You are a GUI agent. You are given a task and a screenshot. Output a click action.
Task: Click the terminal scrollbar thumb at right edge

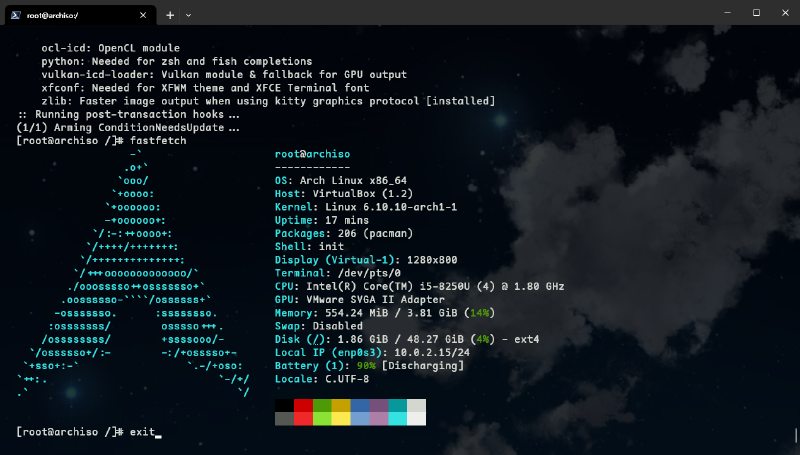pyautogui.click(x=796, y=435)
